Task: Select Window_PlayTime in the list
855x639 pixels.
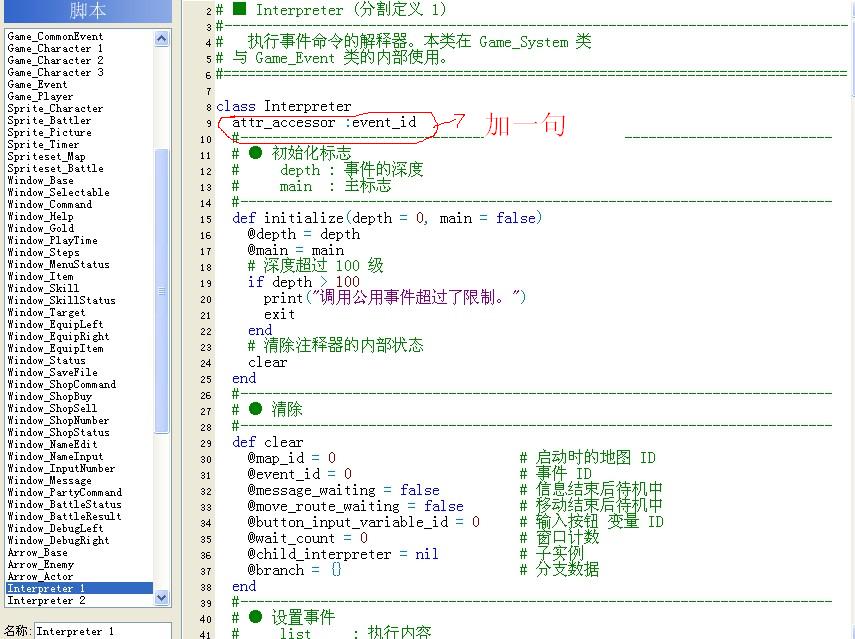Action: tap(52, 240)
